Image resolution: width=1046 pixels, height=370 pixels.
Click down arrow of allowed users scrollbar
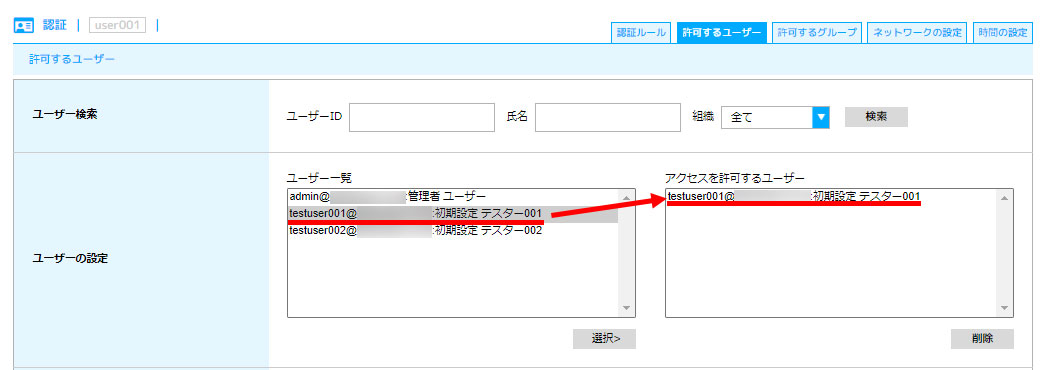click(1004, 309)
